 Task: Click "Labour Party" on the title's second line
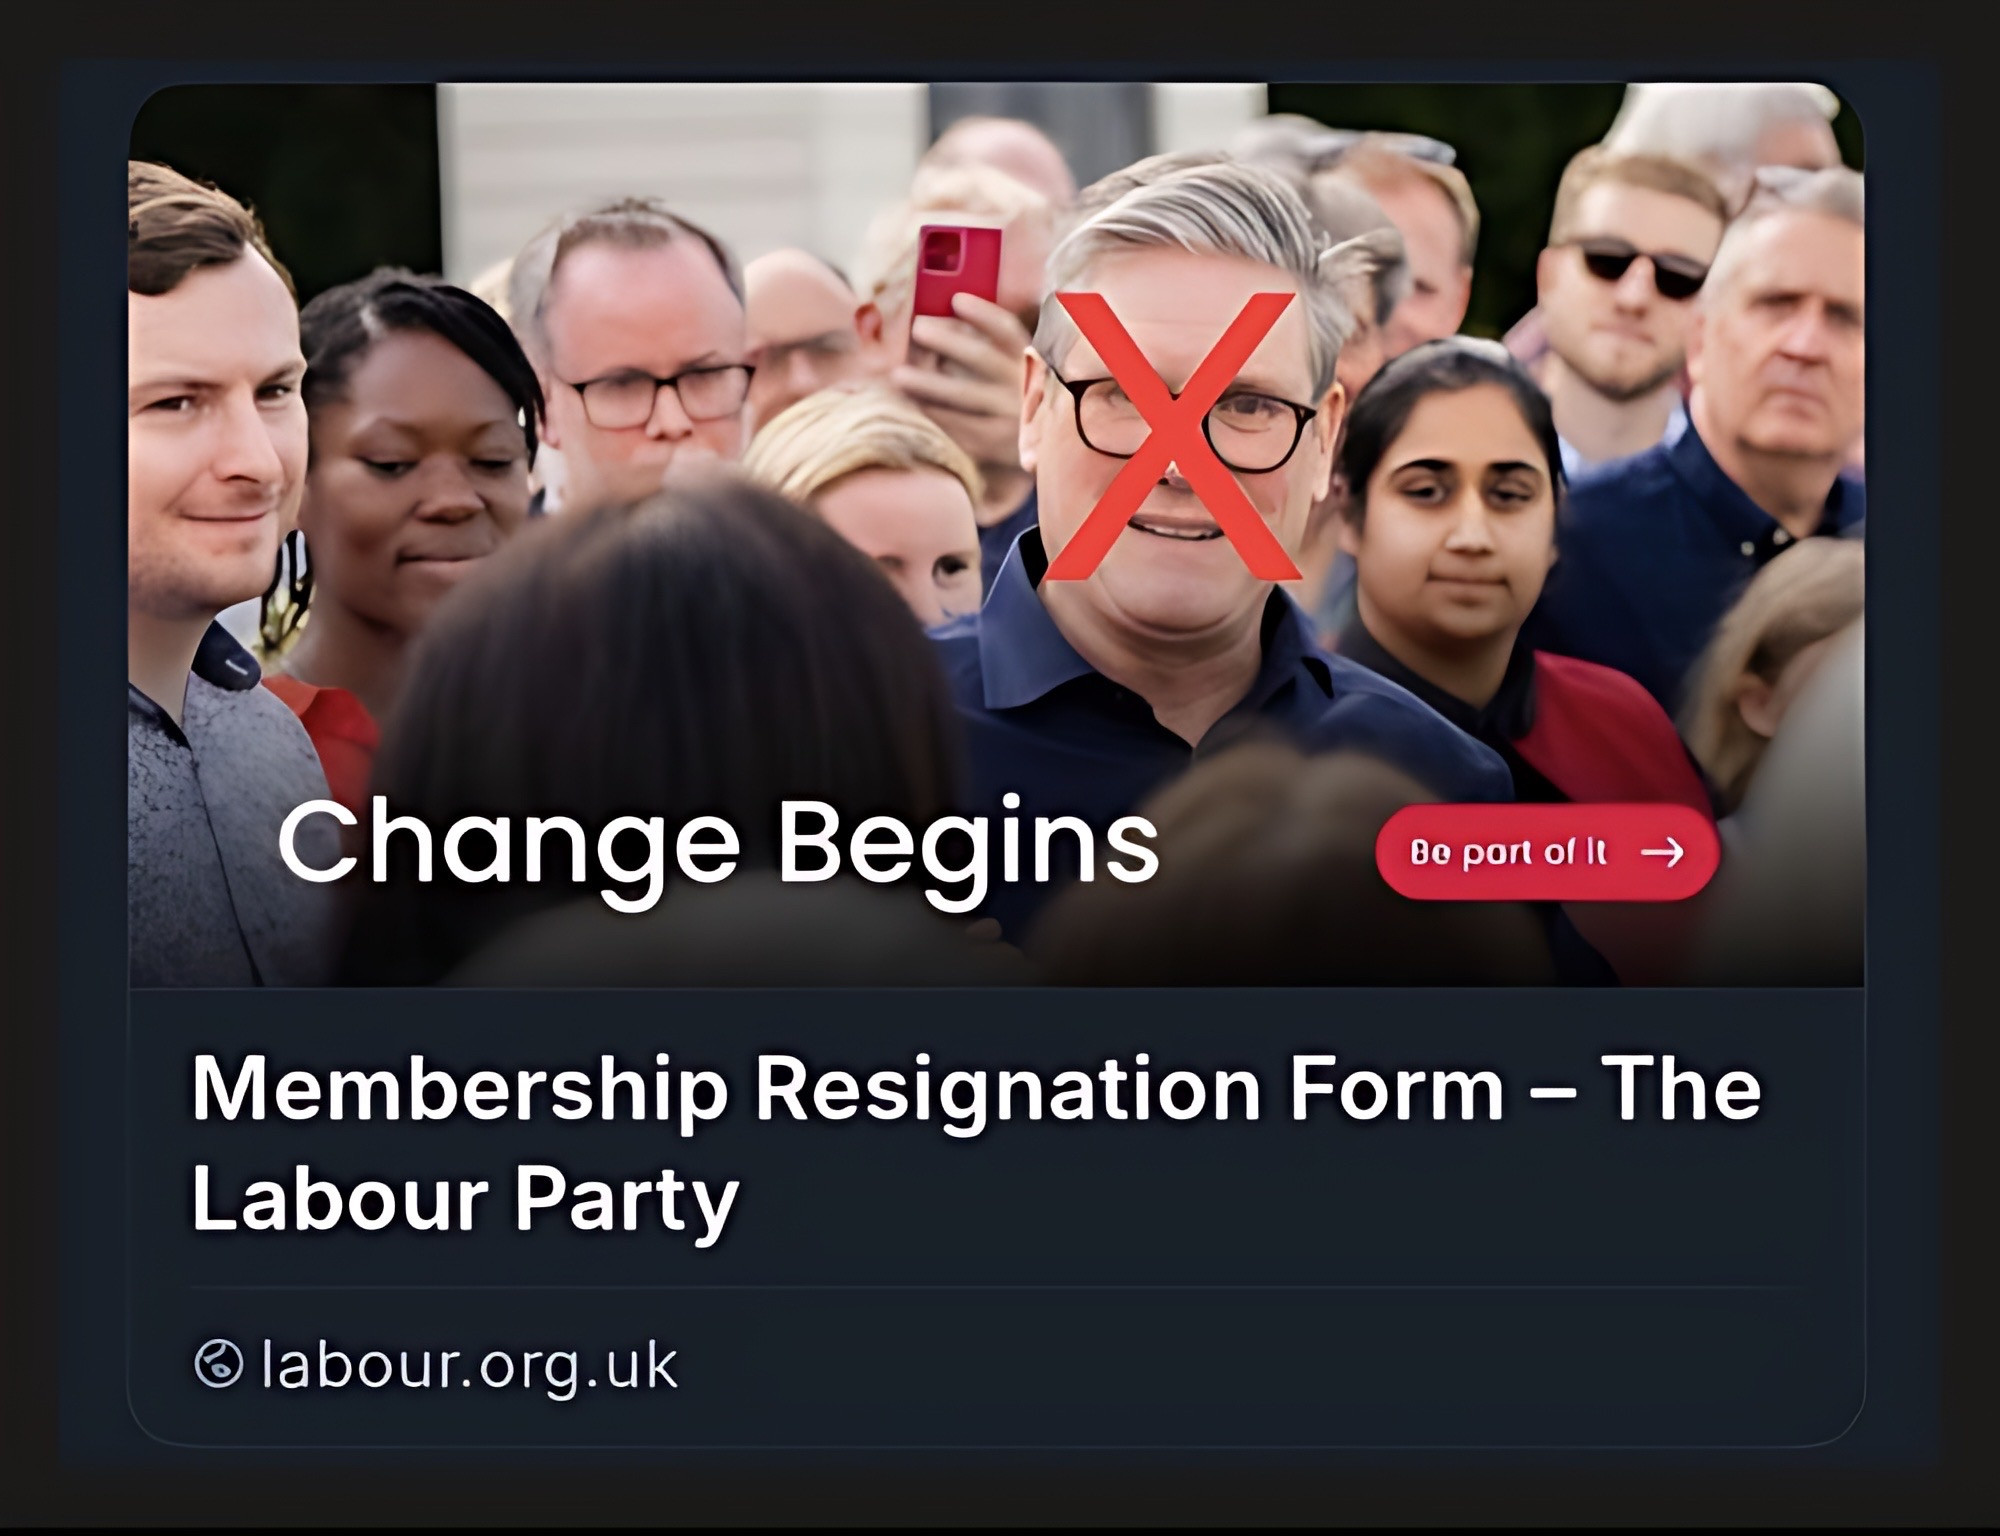click(x=465, y=1197)
